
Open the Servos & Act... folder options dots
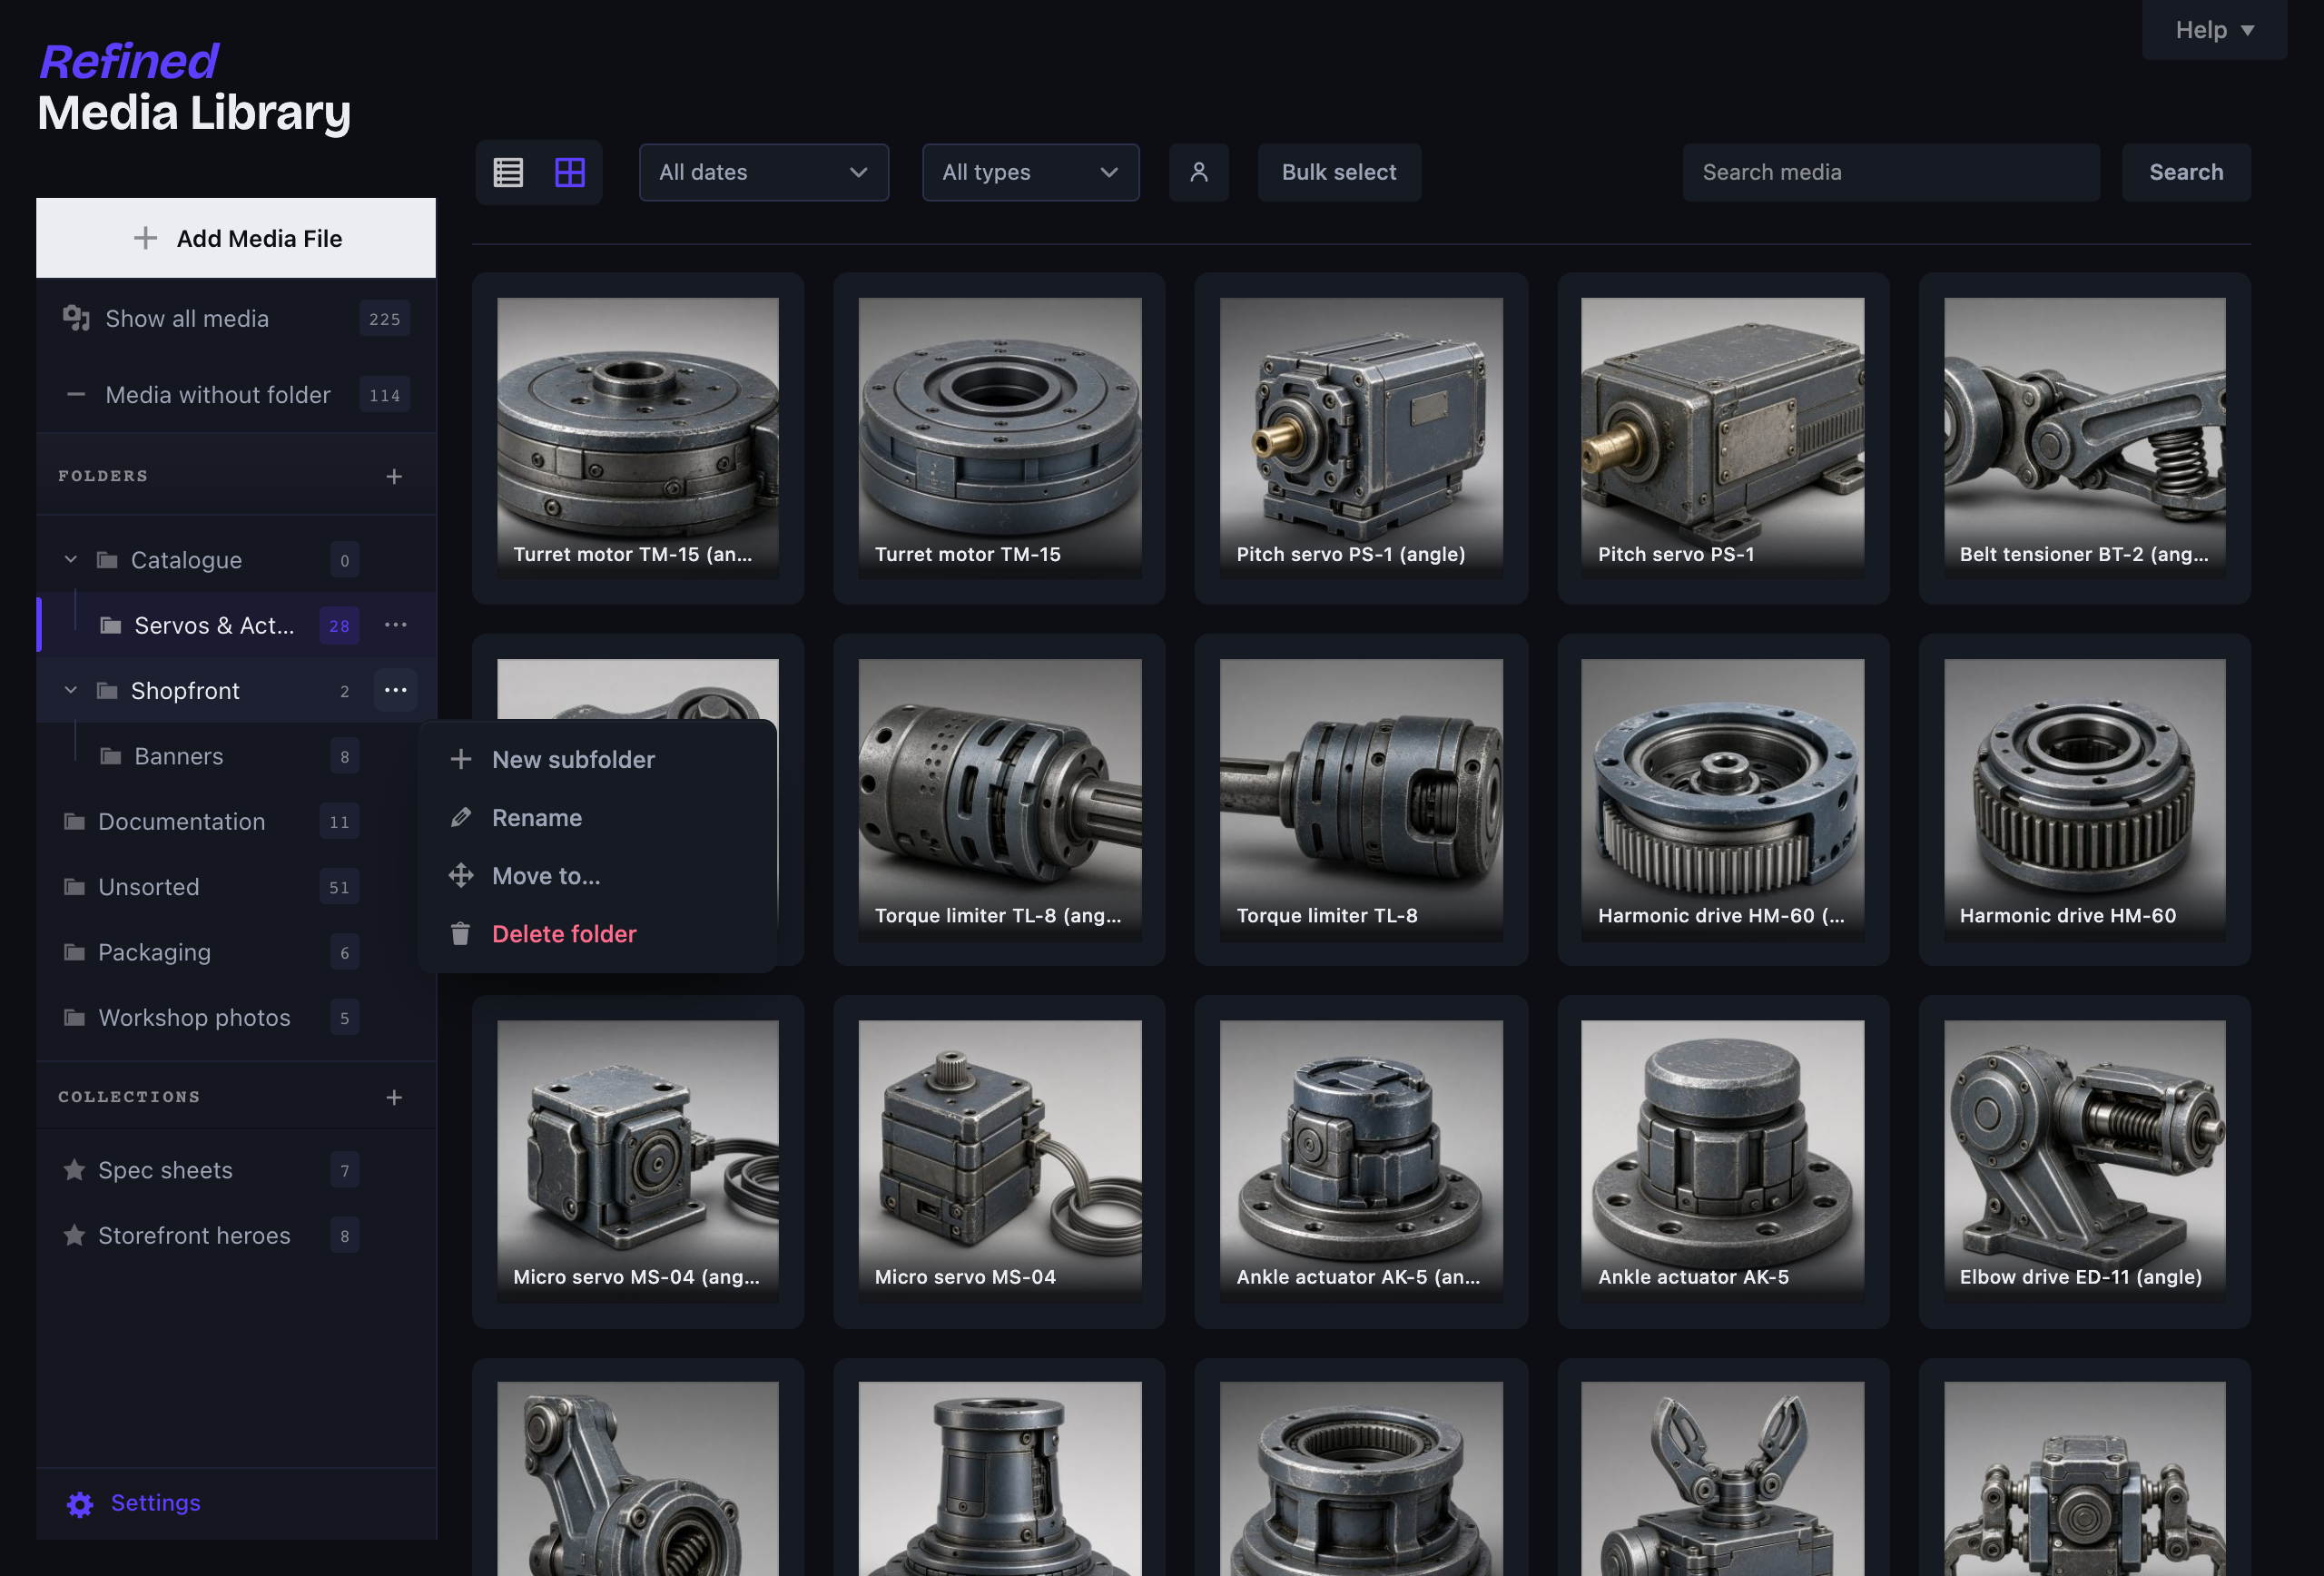tap(396, 625)
